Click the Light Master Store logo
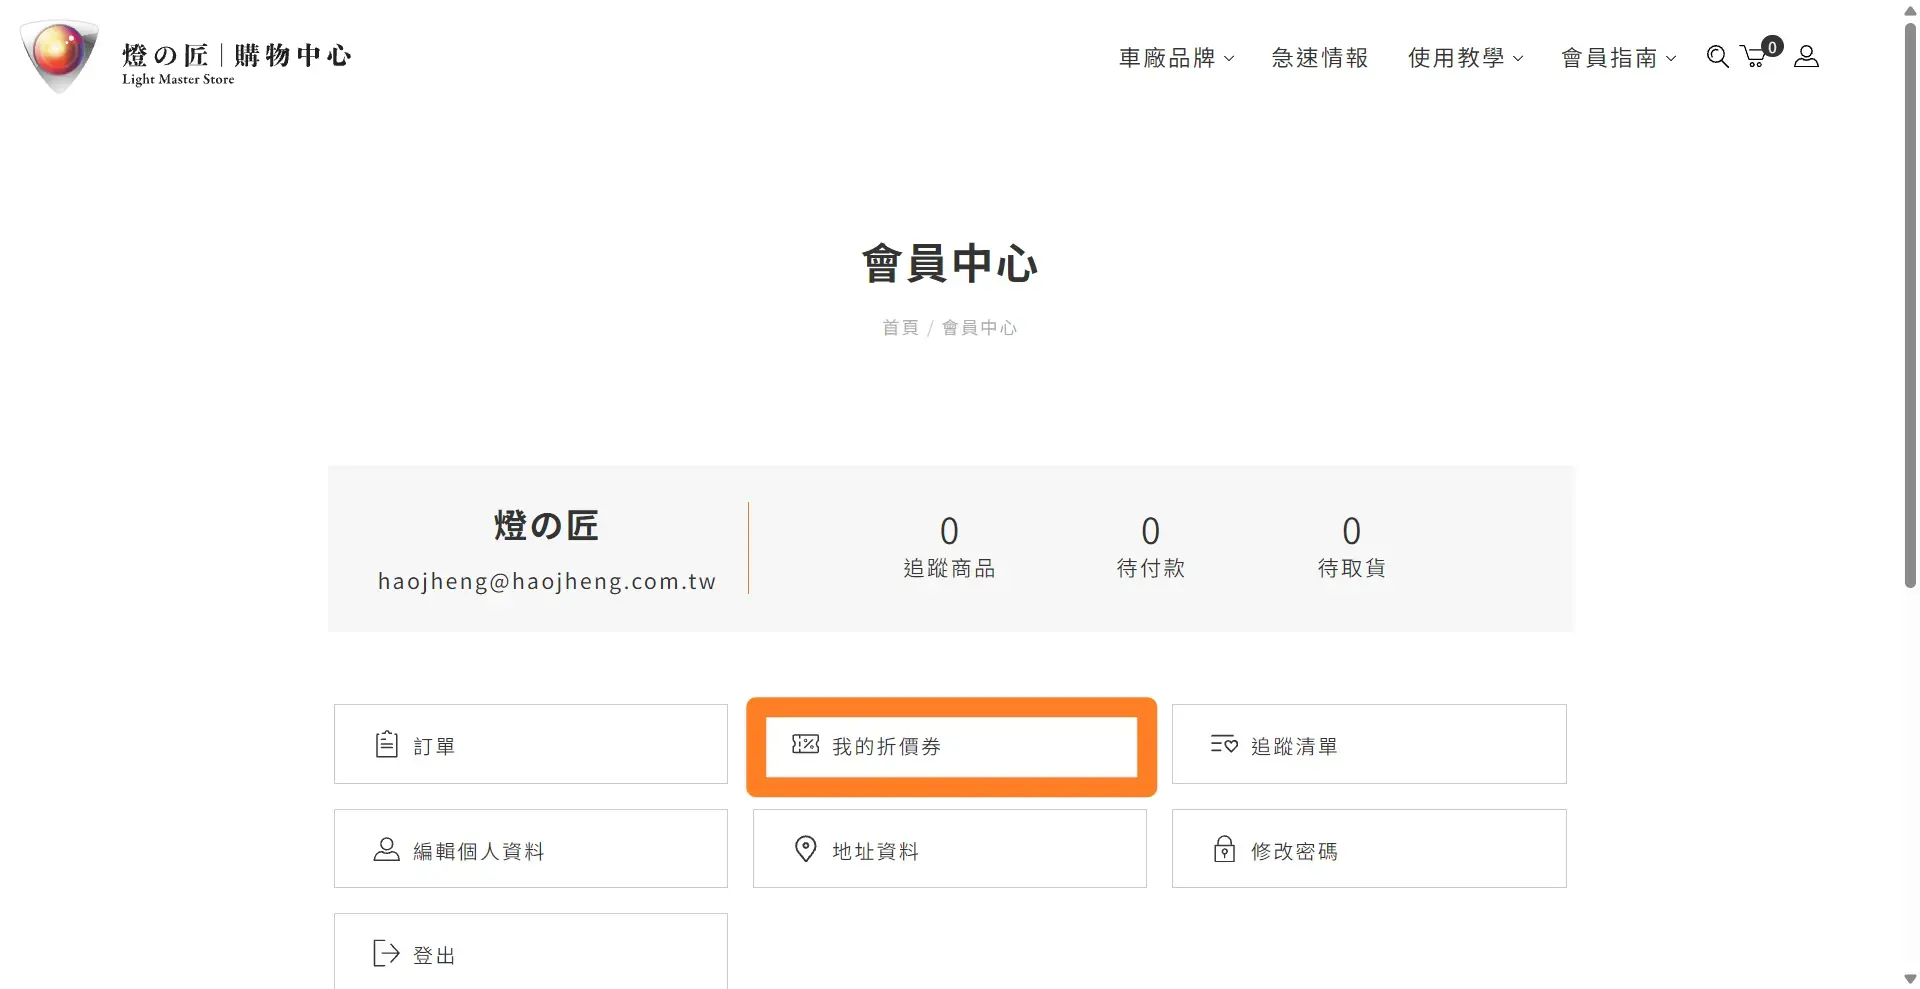Viewport: 1920px width, 989px height. pos(186,57)
